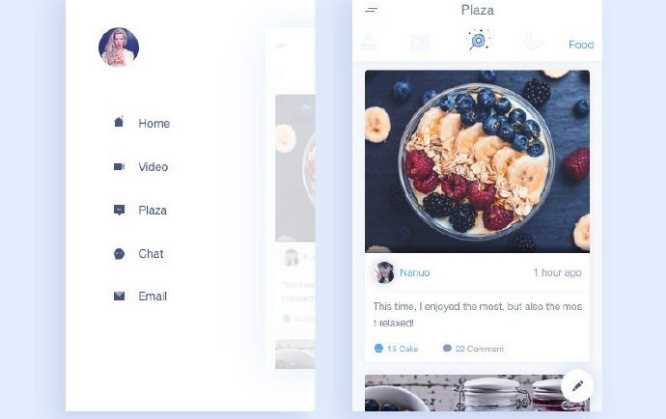Switch to the Food category tab
666x419 pixels.
coord(581,45)
